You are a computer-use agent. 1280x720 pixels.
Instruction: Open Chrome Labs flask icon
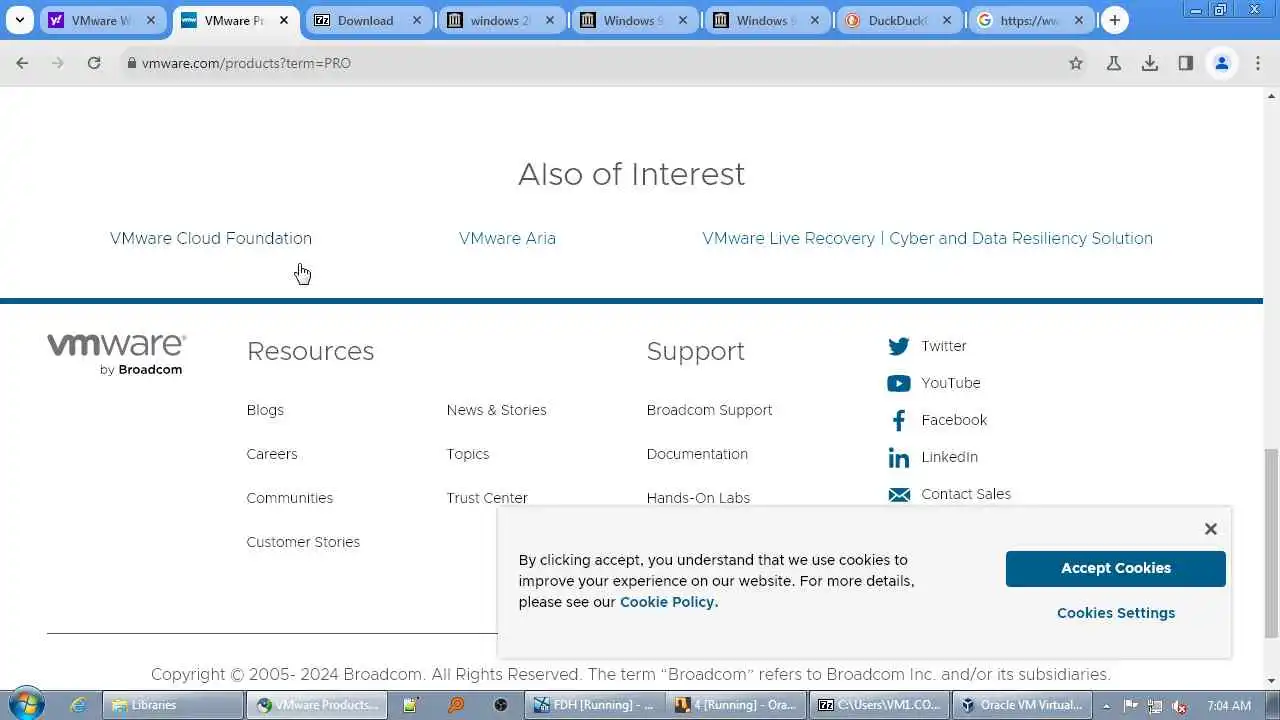(1114, 63)
